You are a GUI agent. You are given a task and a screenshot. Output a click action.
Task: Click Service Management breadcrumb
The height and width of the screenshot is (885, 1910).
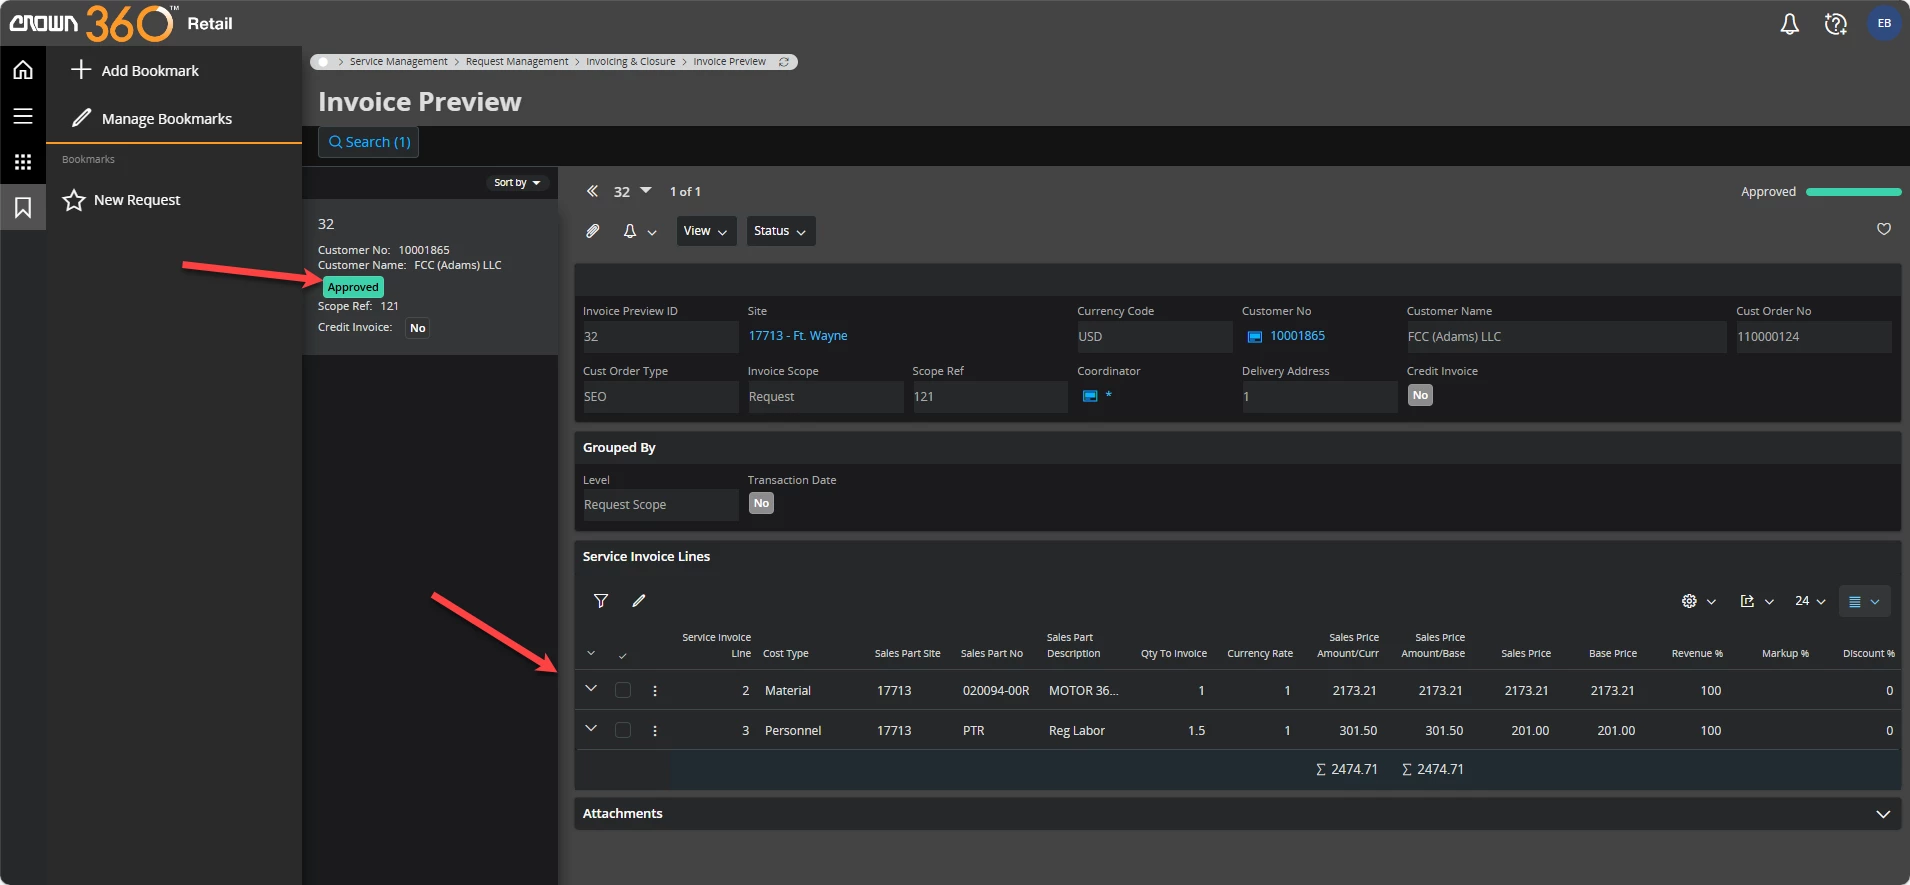(398, 62)
